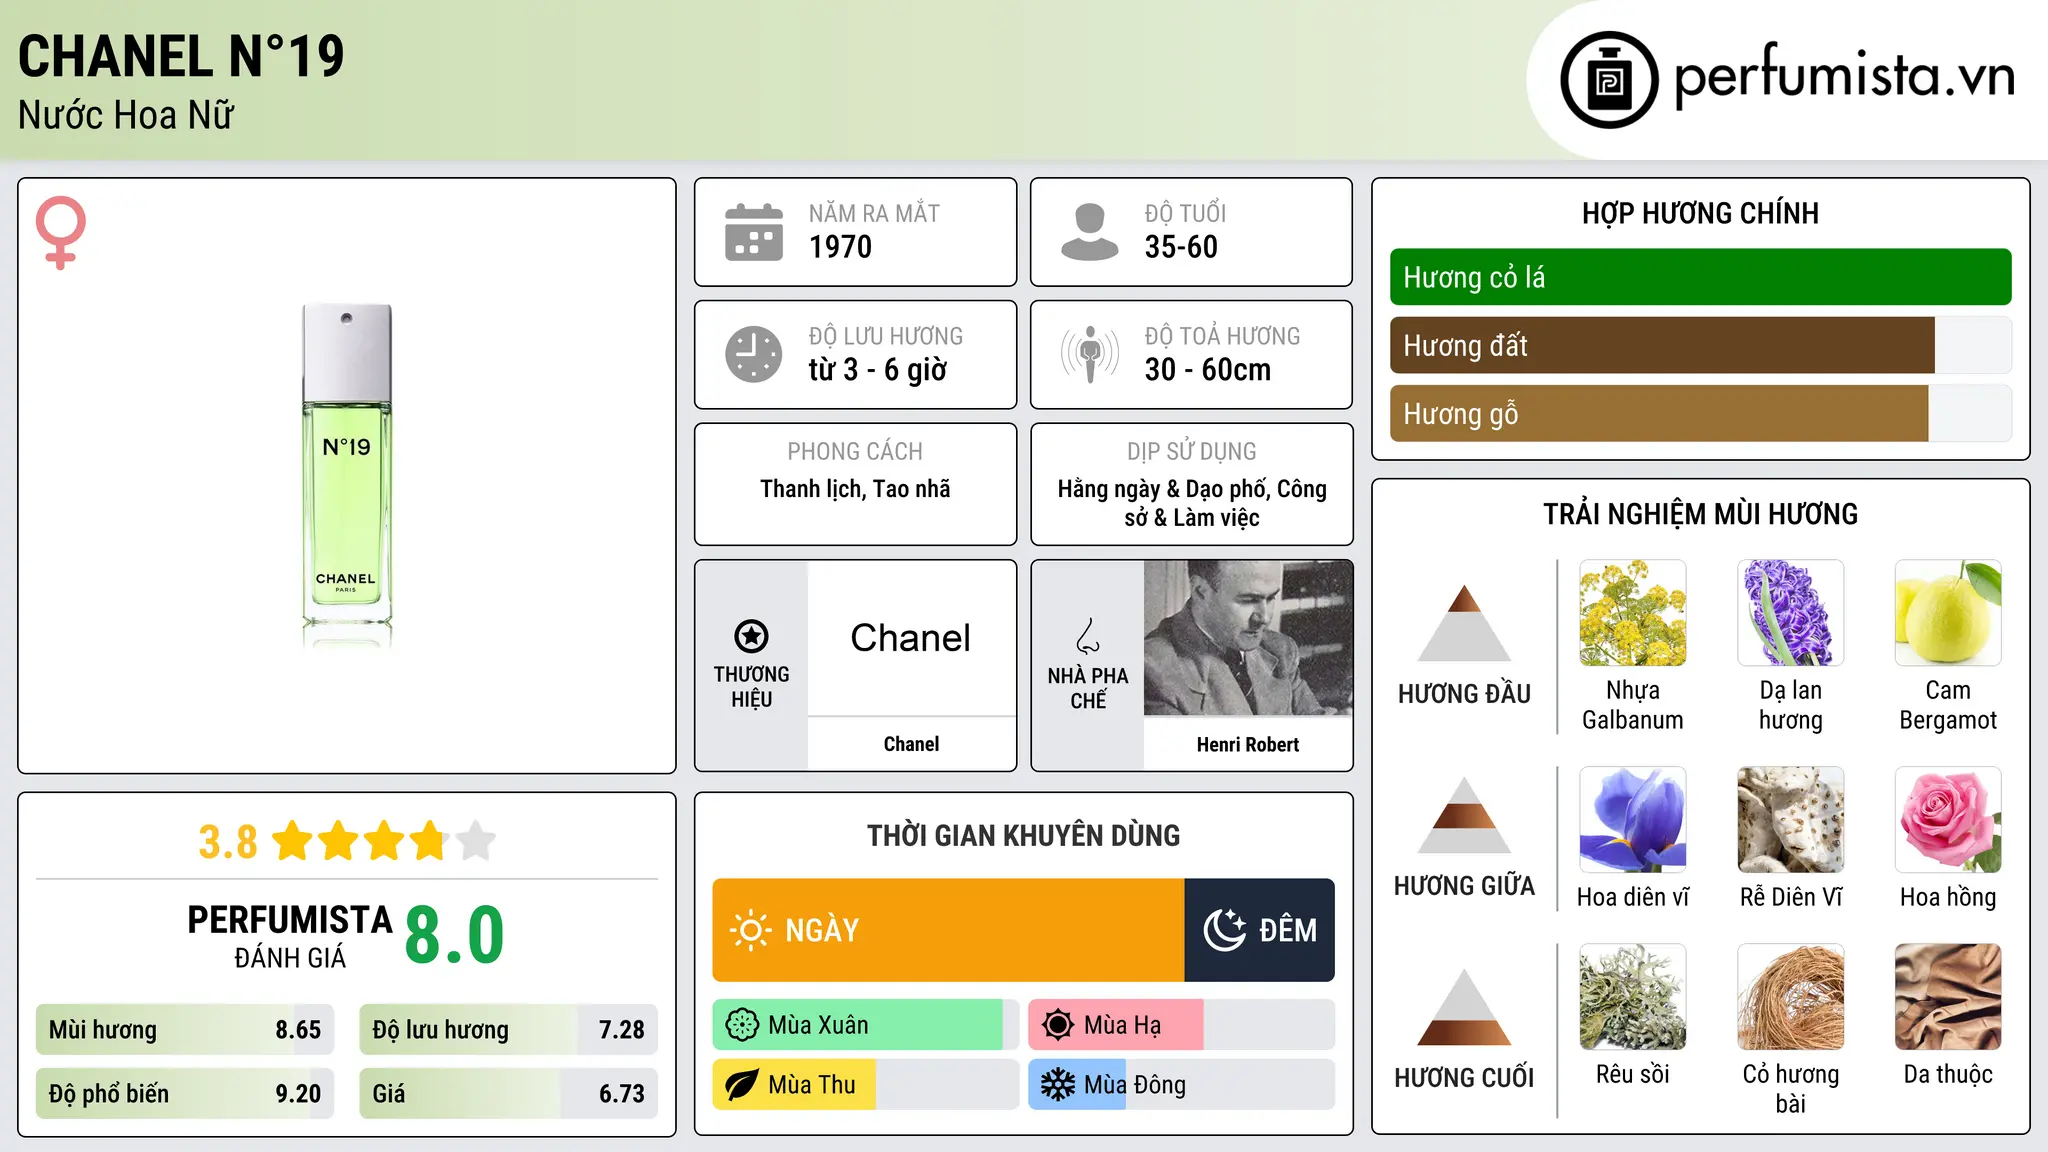Click the flower icon beside Mùa Xuân
Viewport: 2048px width, 1152px height.
[x=742, y=1025]
